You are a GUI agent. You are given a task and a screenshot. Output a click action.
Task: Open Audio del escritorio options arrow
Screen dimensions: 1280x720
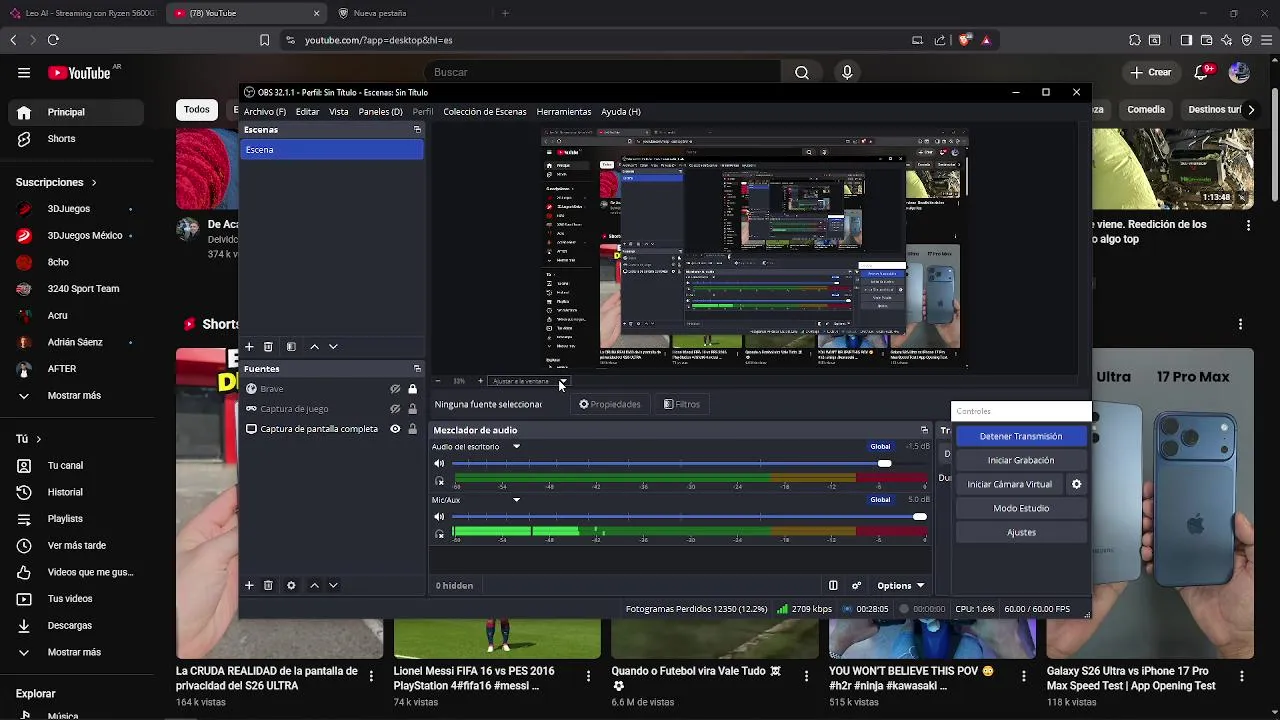pos(516,447)
